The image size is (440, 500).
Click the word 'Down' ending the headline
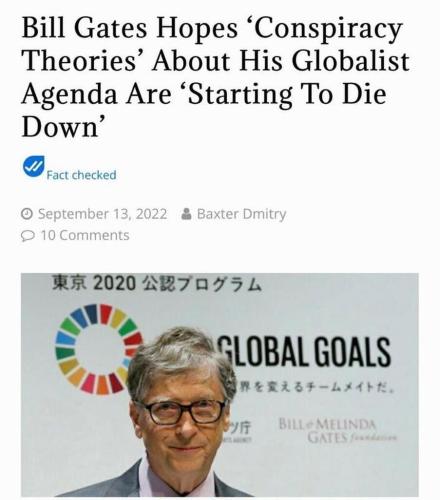click(63, 127)
